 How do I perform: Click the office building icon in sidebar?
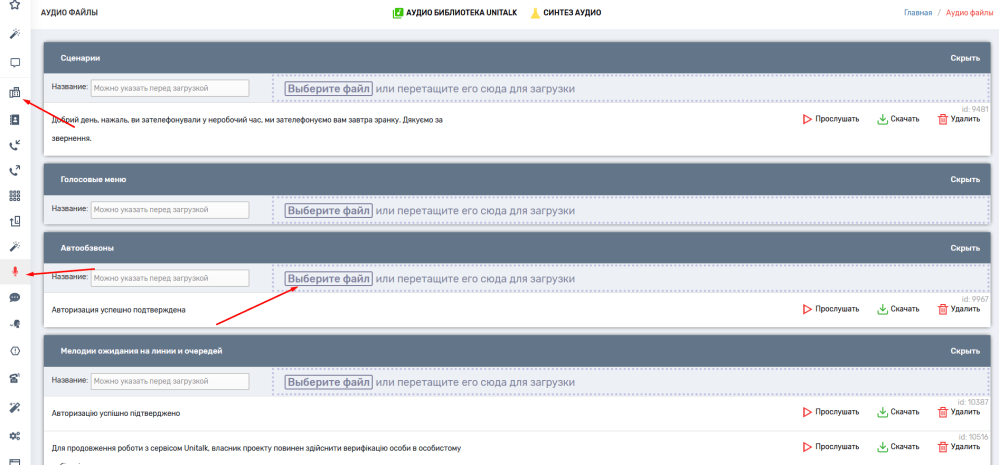coord(15,93)
